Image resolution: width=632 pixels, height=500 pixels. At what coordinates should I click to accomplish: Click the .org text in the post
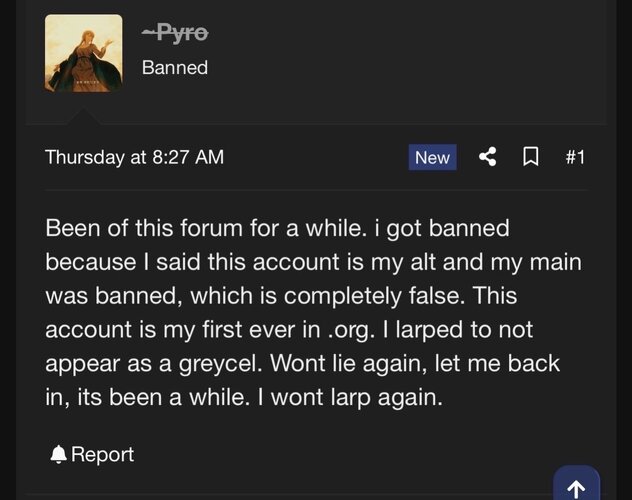point(348,330)
